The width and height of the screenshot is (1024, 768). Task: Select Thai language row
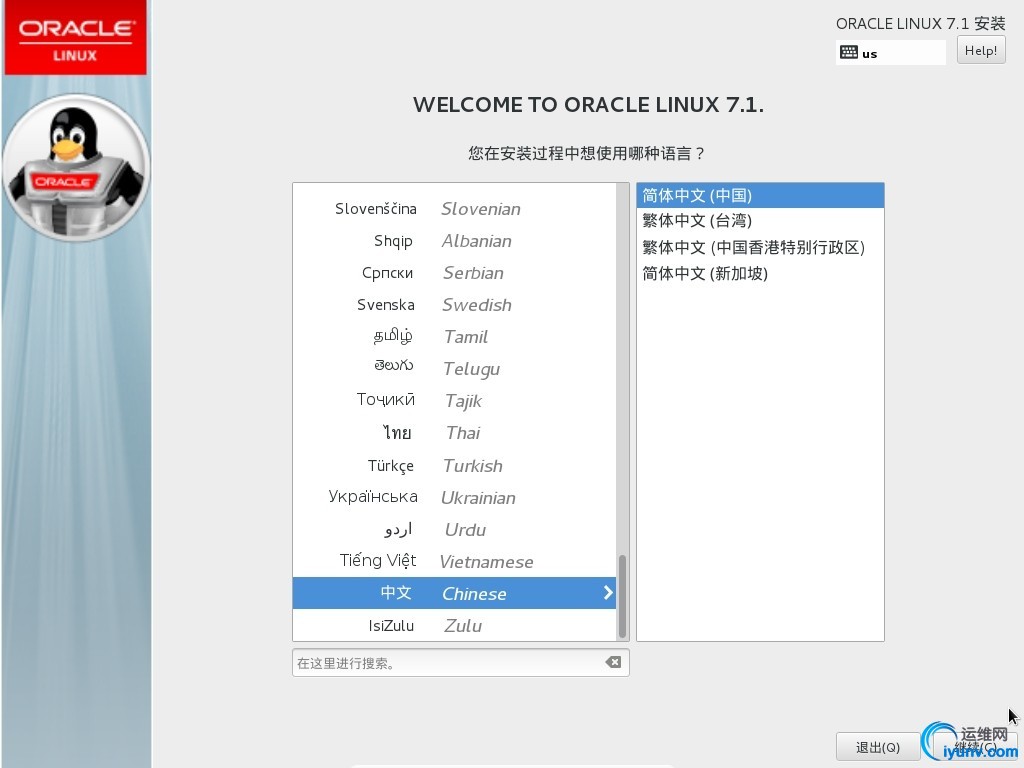click(x=455, y=433)
